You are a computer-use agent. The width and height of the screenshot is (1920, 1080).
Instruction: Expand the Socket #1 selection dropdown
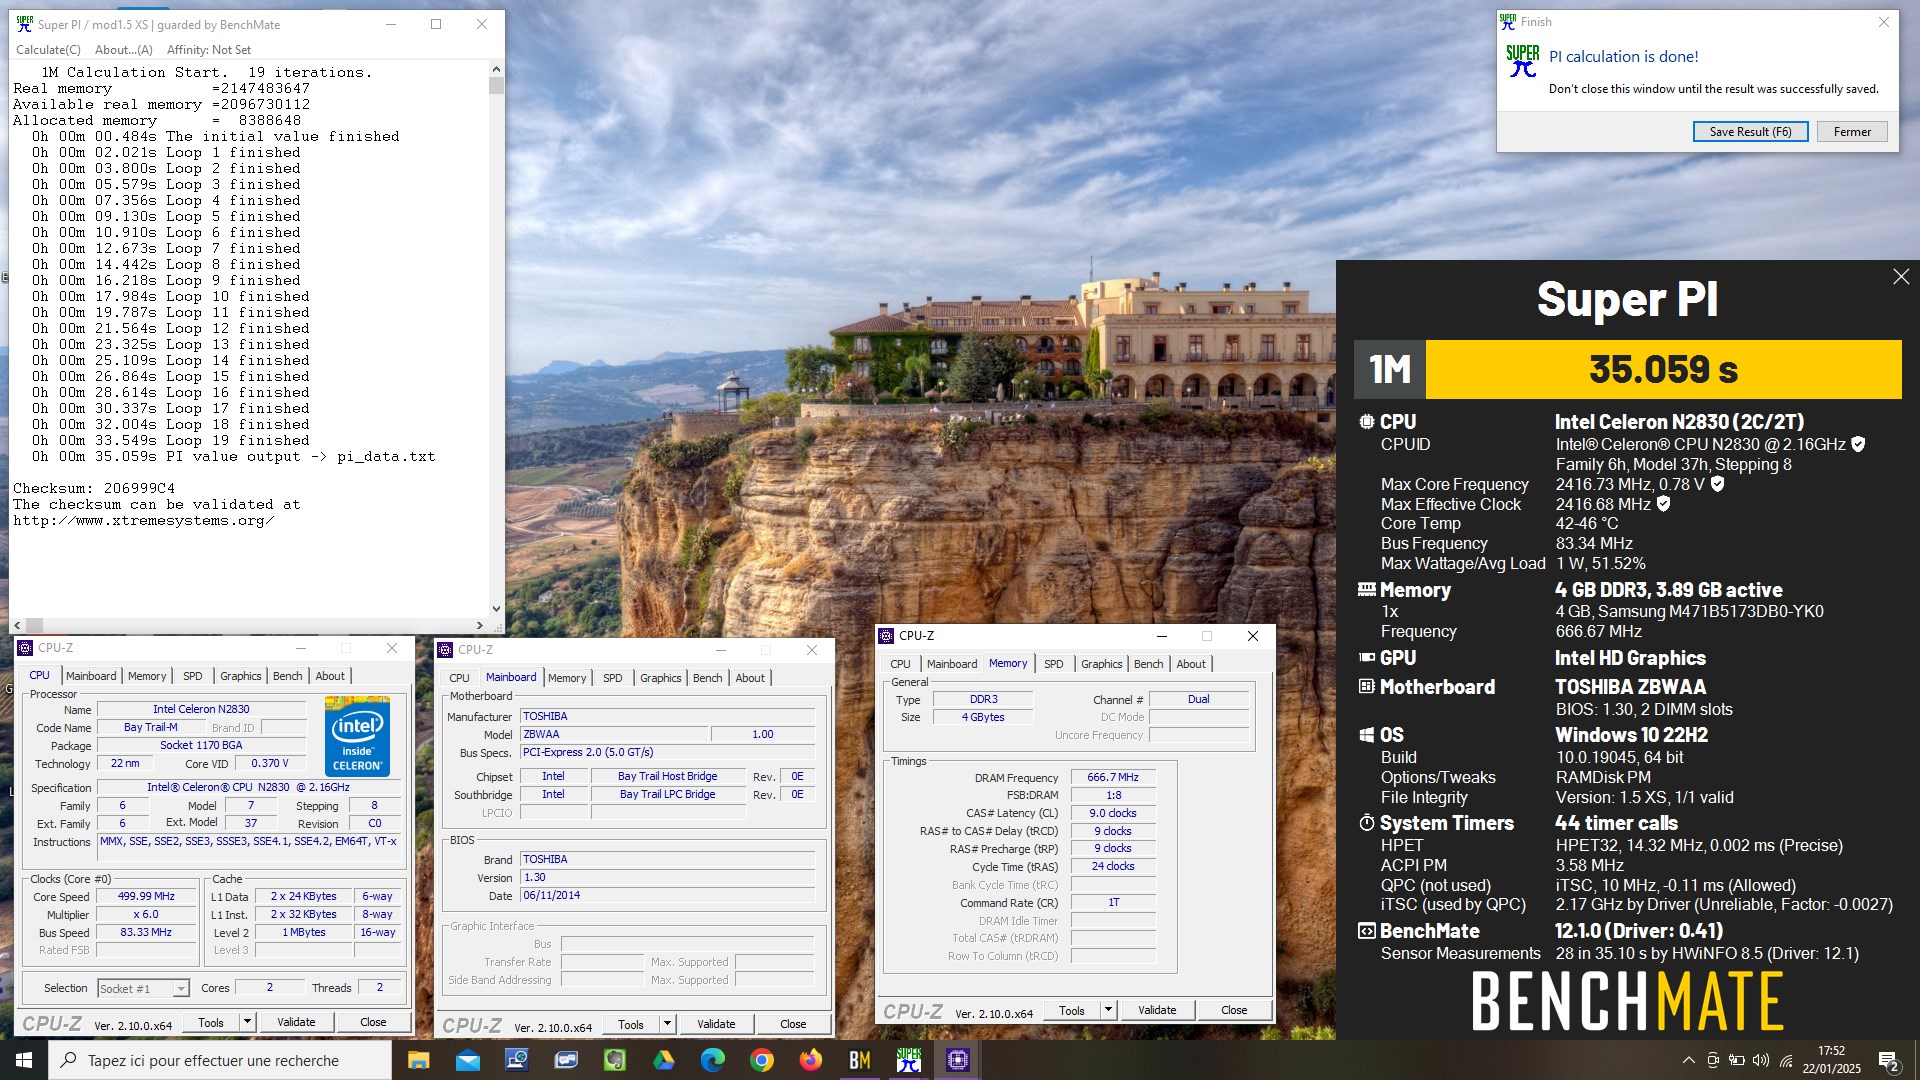point(180,989)
